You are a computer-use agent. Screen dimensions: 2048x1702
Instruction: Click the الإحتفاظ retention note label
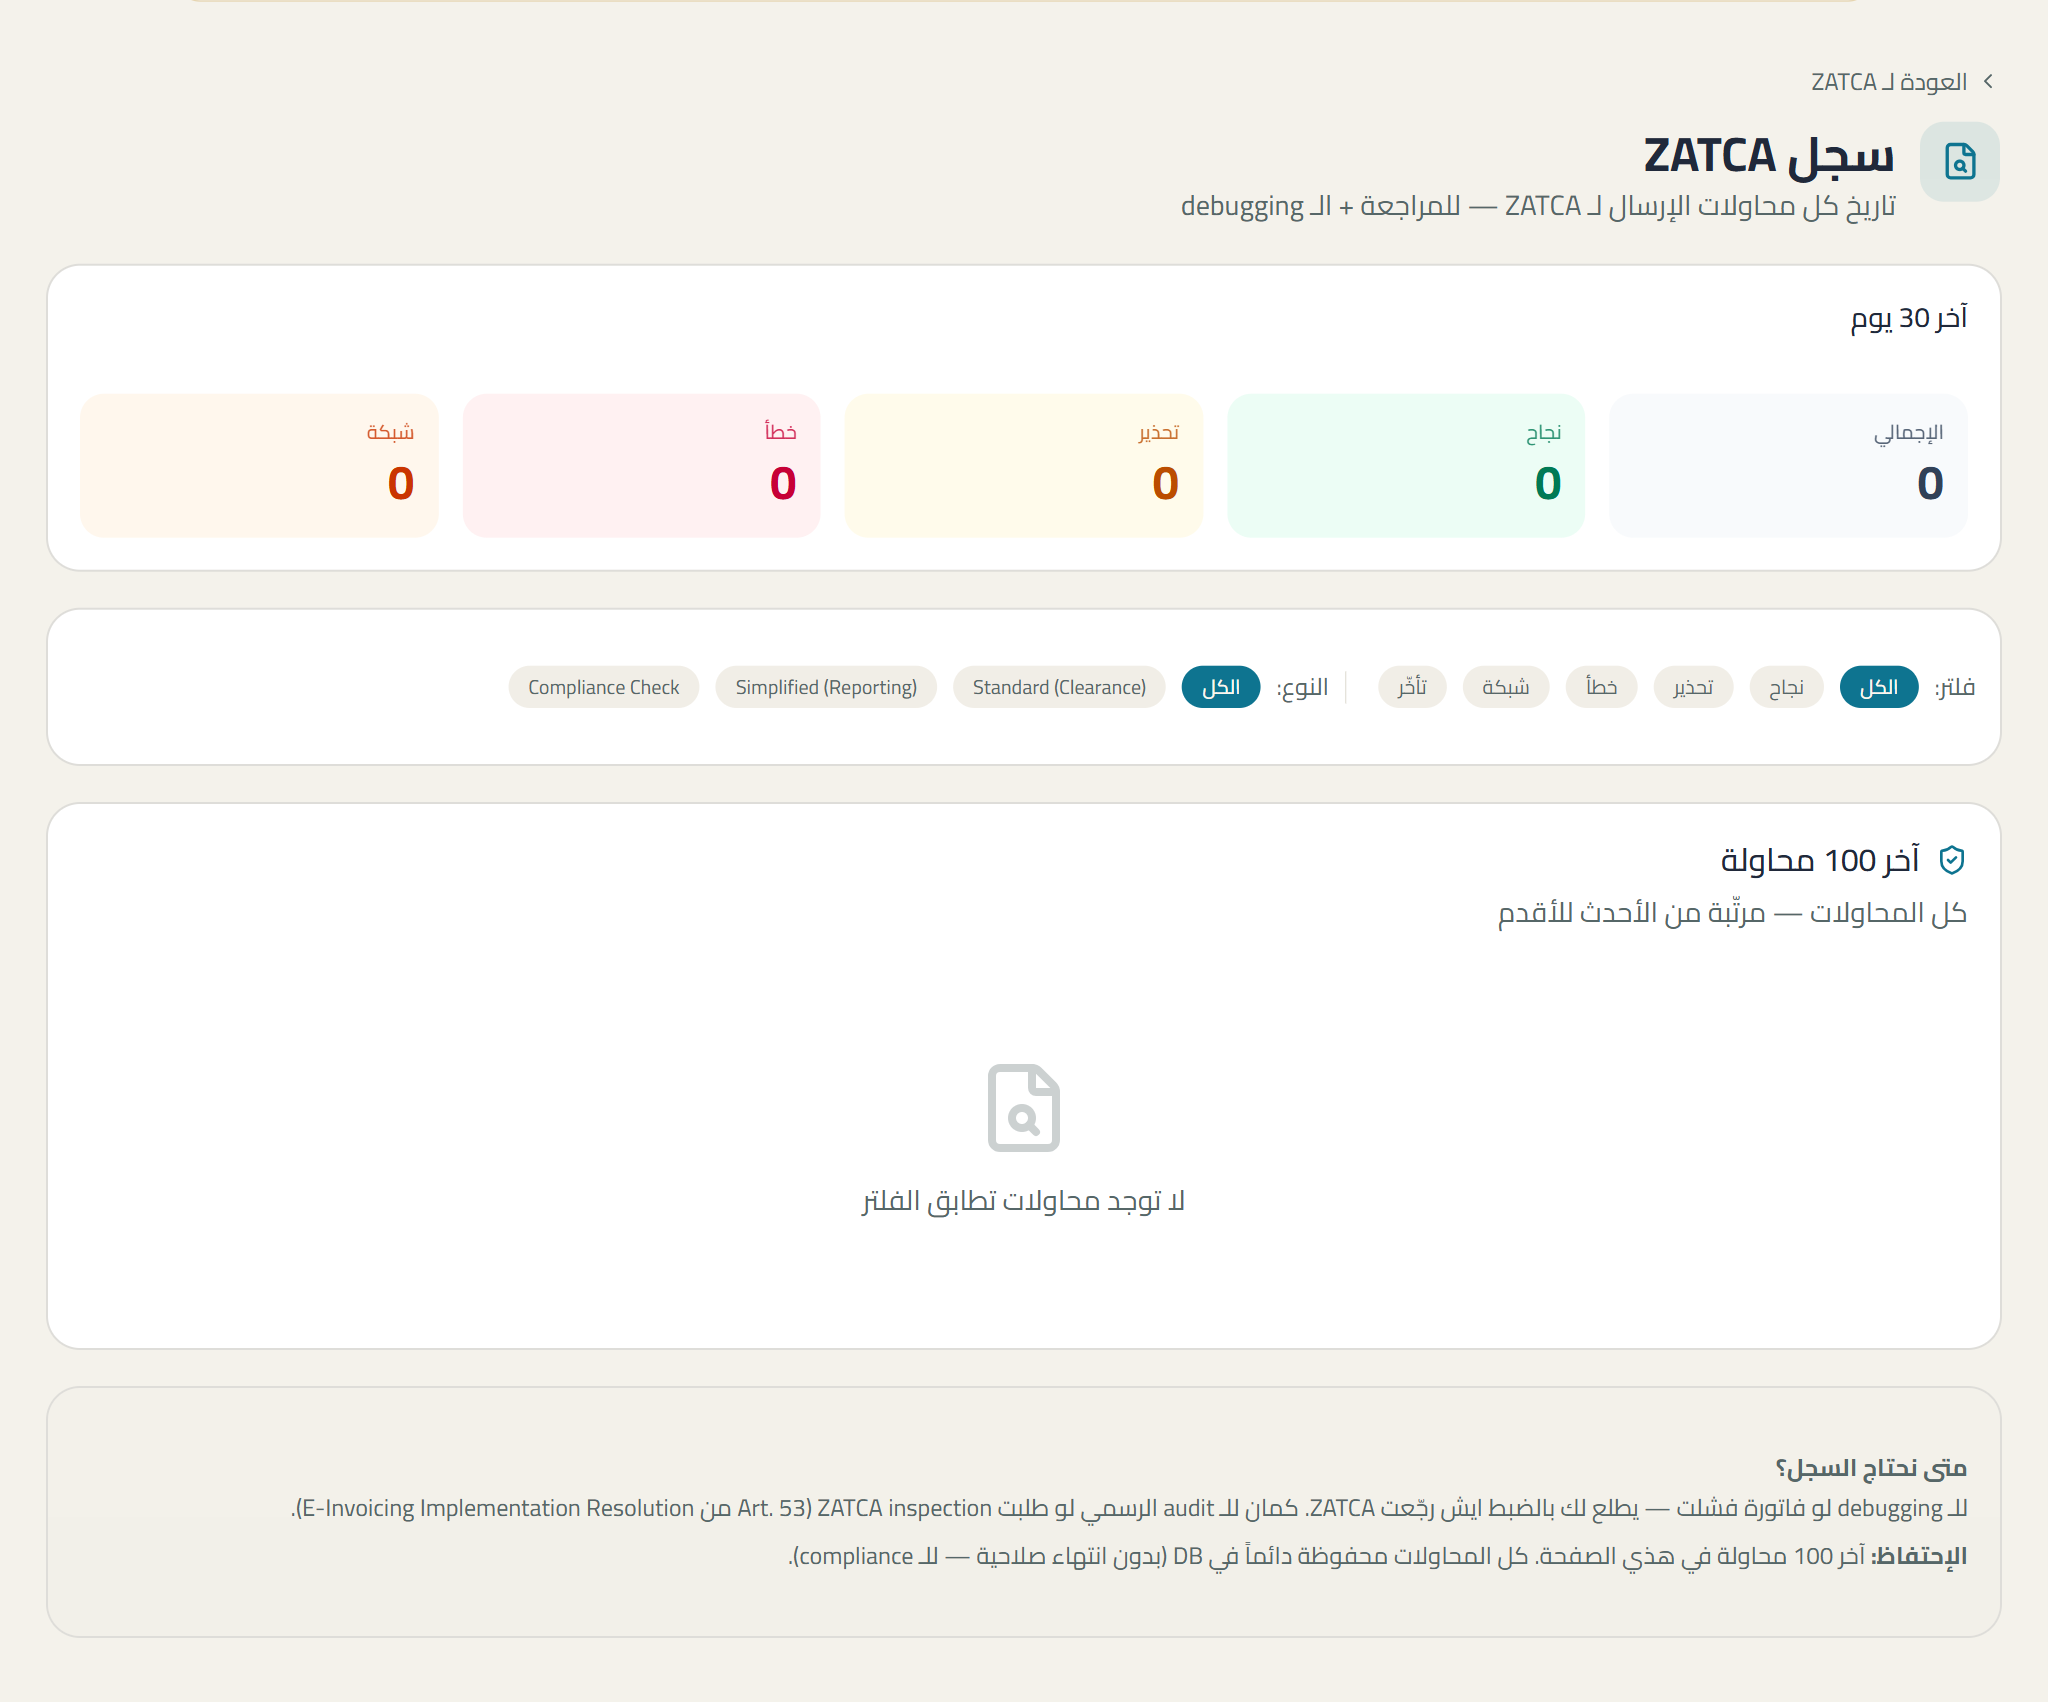(1919, 1556)
